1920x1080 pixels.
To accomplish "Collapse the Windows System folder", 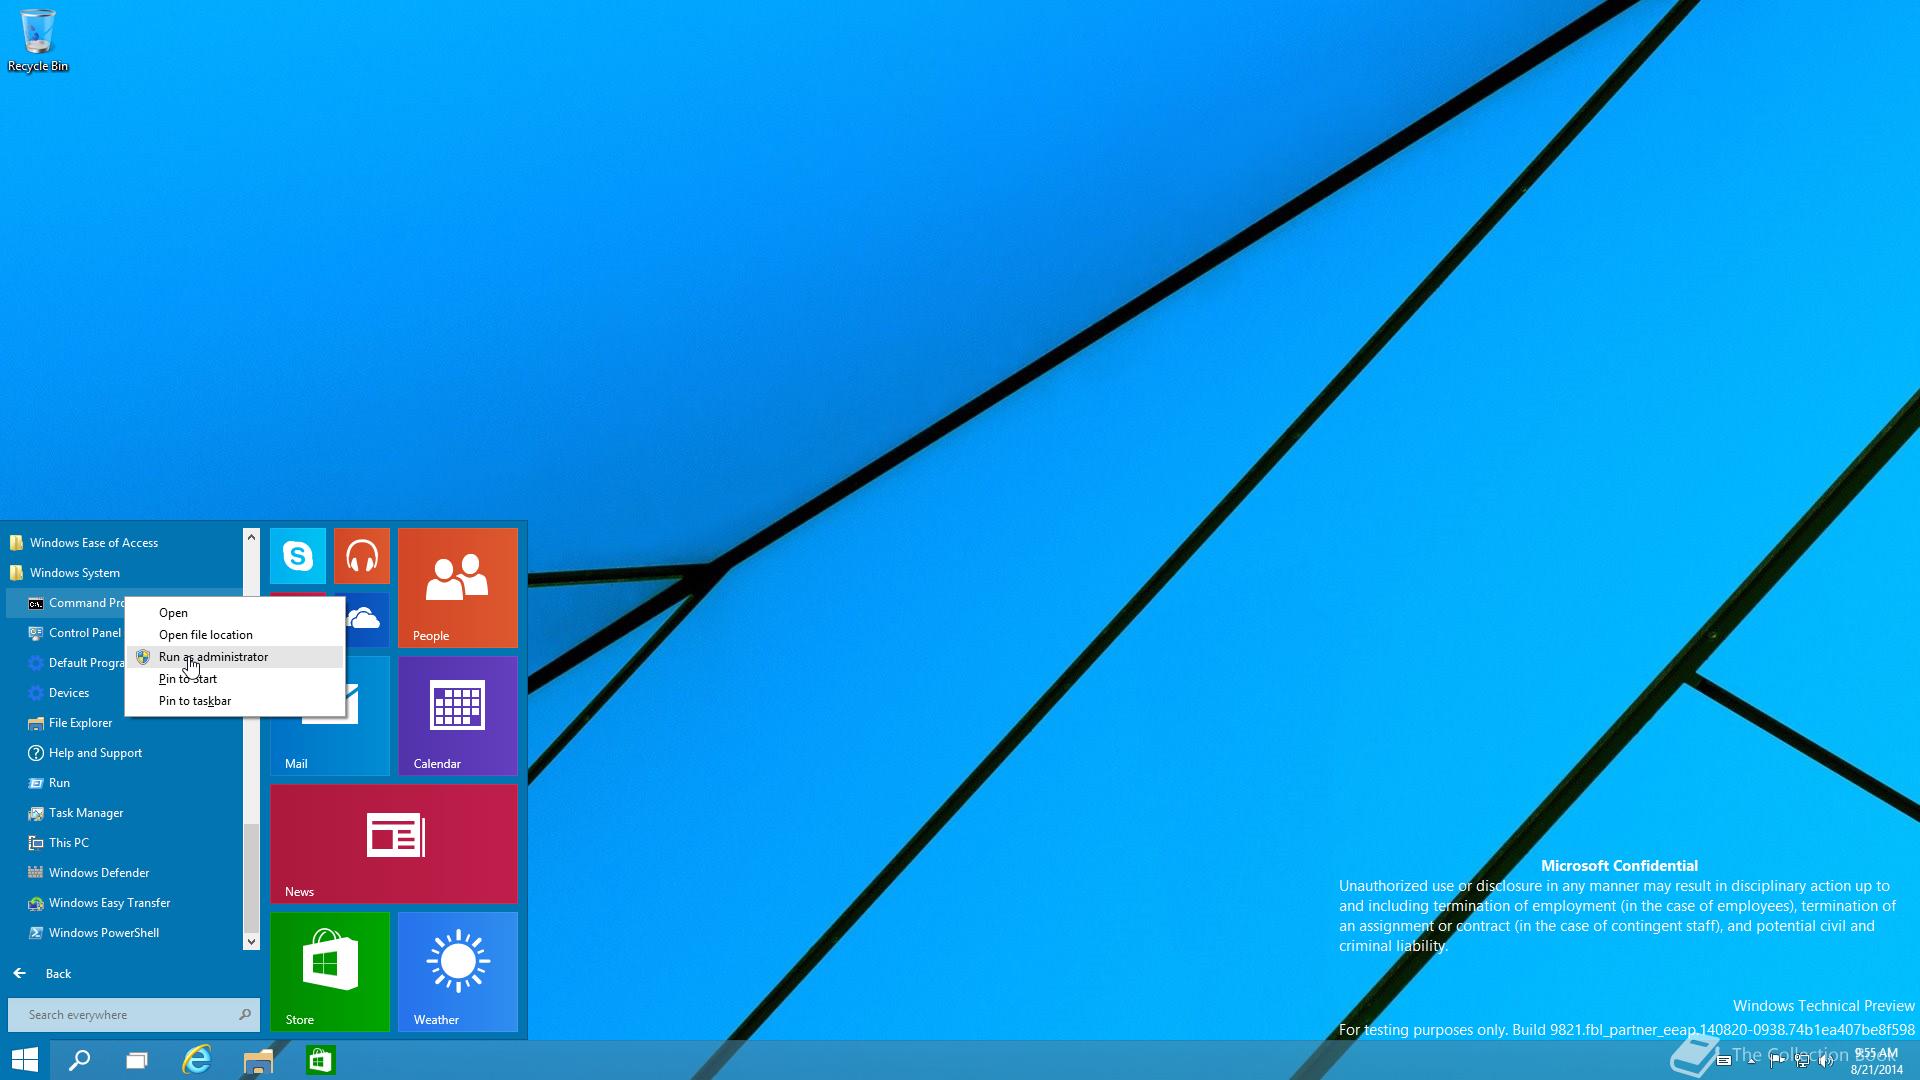I will tap(125, 573).
